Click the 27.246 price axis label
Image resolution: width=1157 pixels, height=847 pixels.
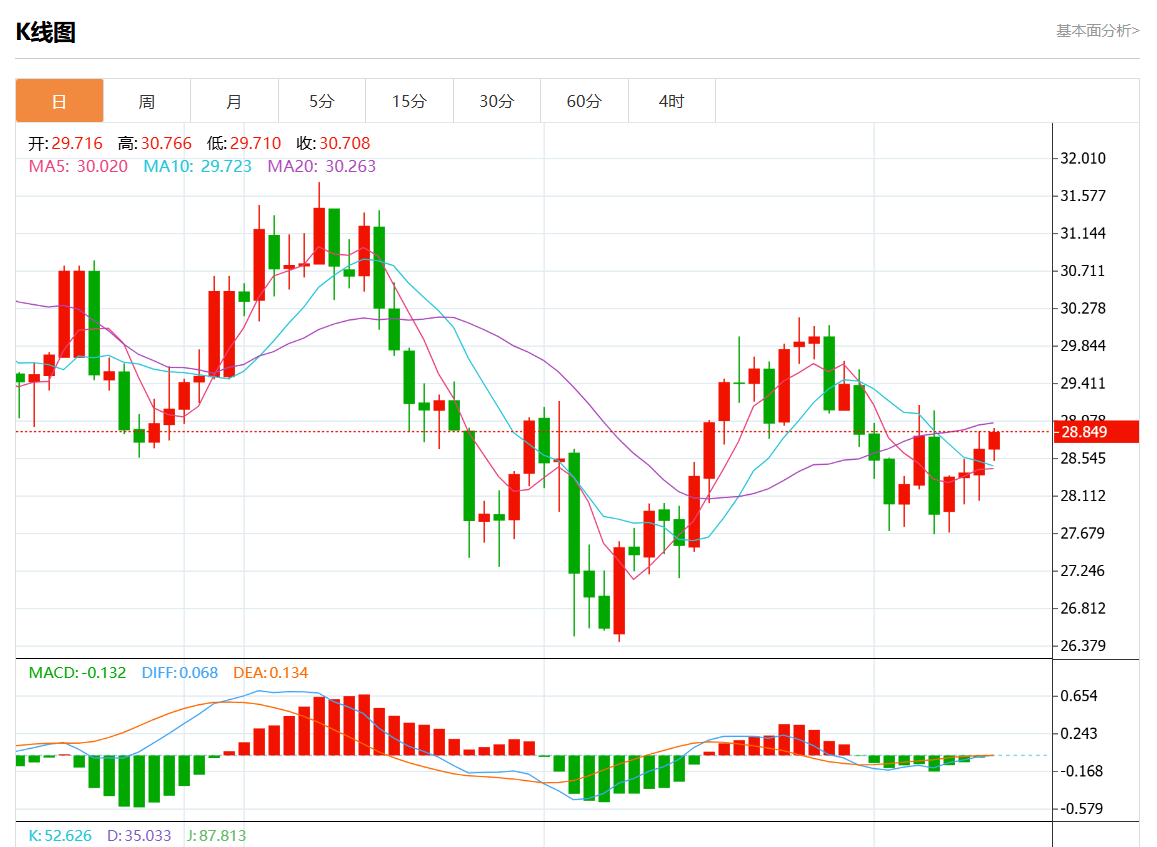1082,570
